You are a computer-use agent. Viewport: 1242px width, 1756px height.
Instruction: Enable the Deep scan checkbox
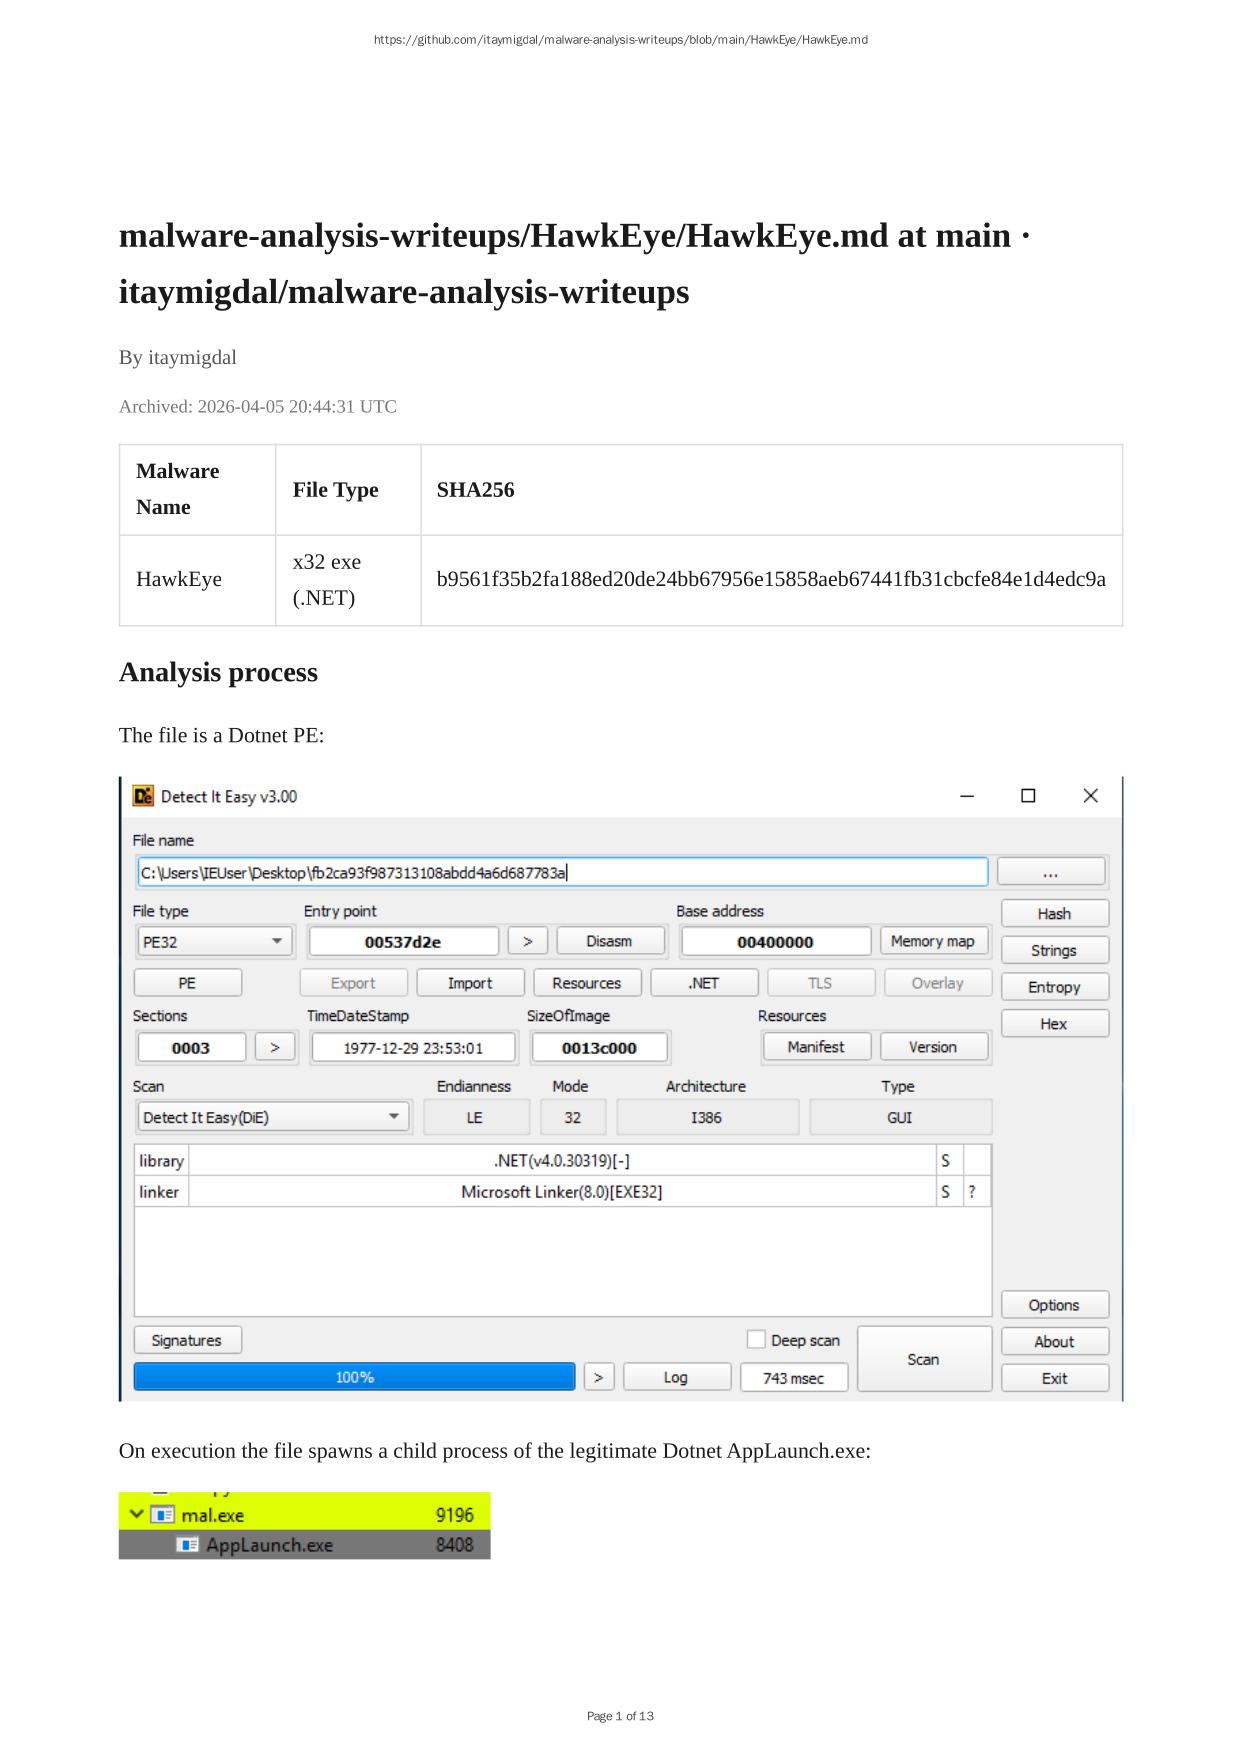pos(756,1339)
